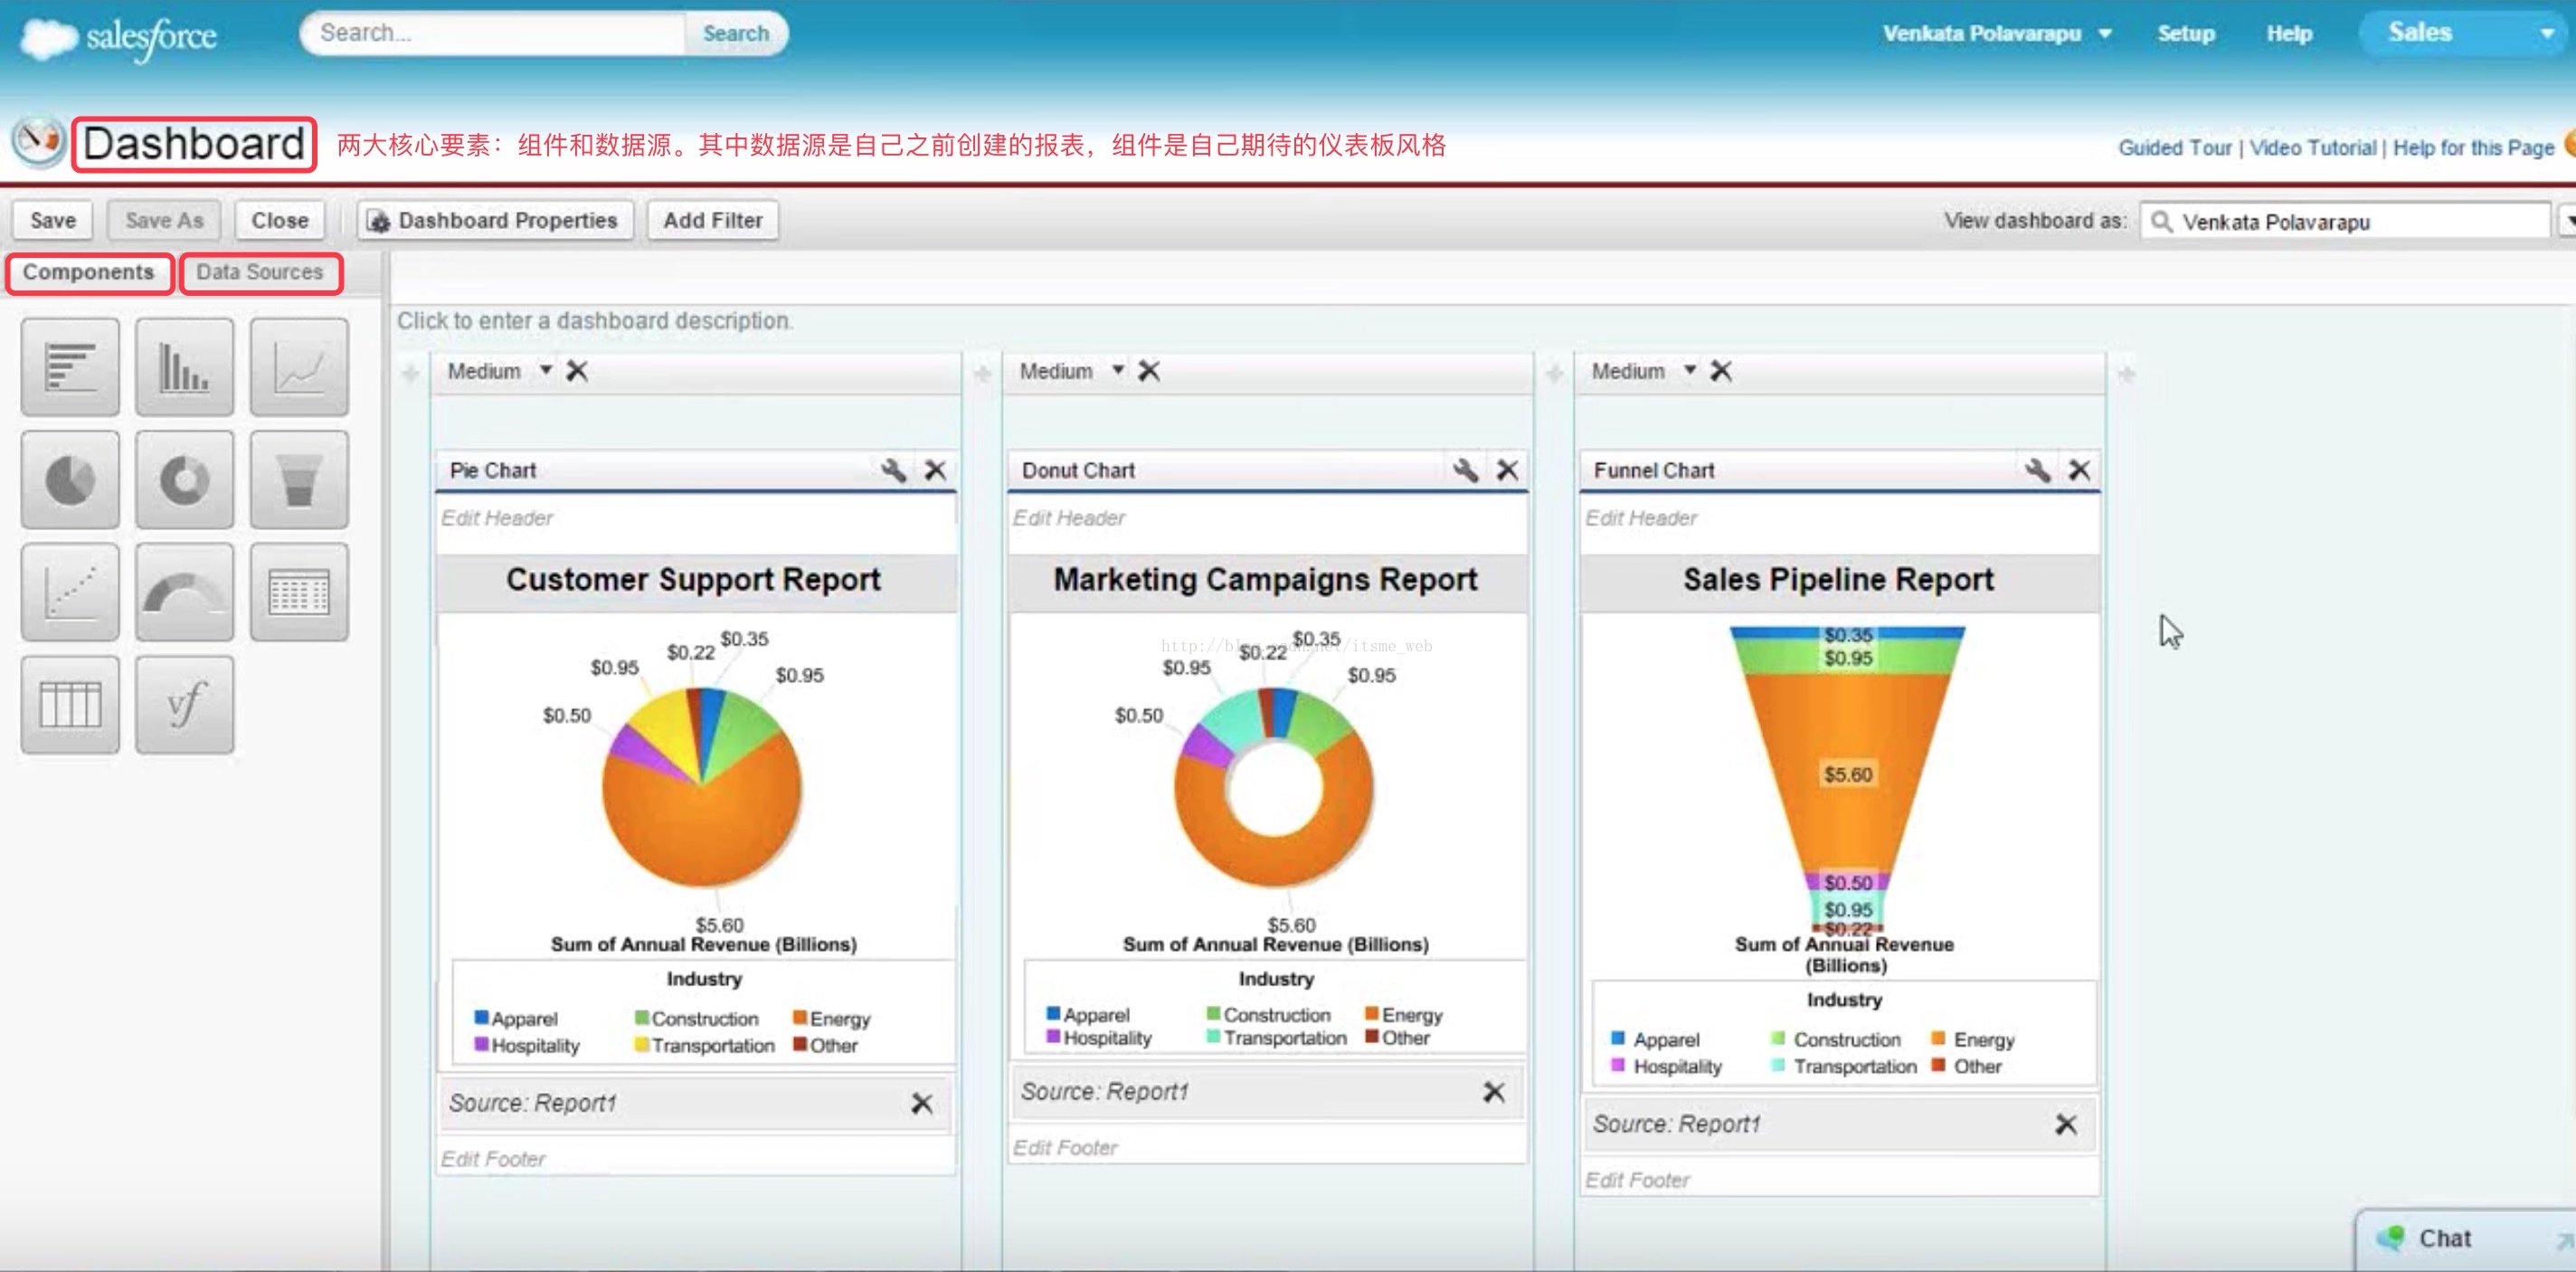Screen dimensions: 2576x1272
Task: Select the Visualforce page component icon
Action: click(x=184, y=705)
